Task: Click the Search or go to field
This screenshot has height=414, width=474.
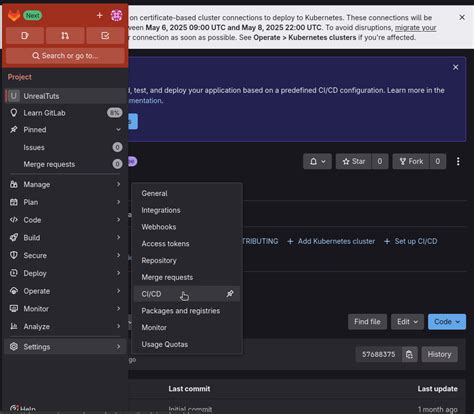Action: pyautogui.click(x=65, y=56)
